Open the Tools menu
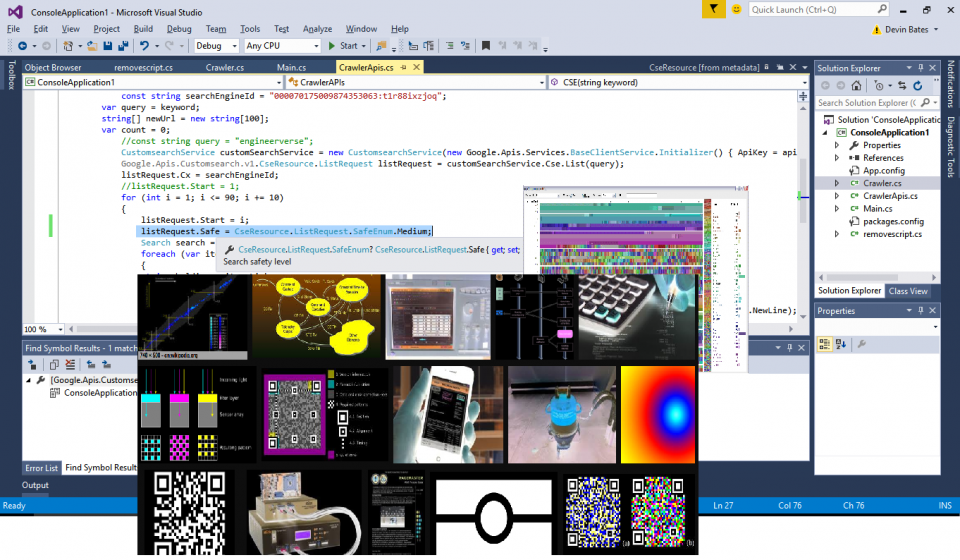The image size is (960, 560). pyautogui.click(x=250, y=29)
